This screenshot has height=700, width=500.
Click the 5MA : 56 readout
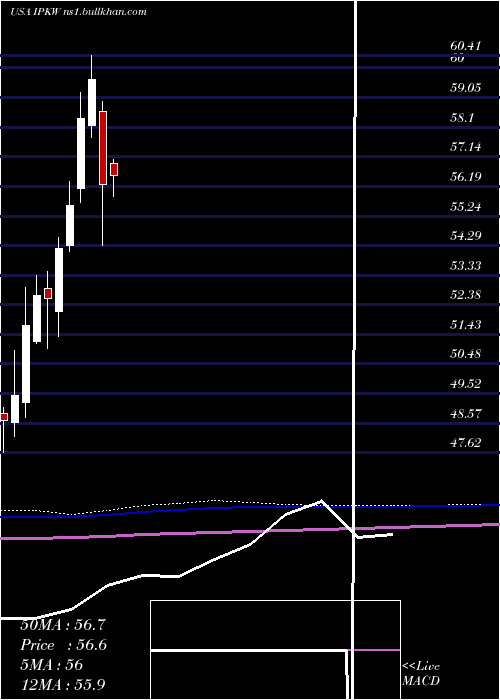click(52, 665)
